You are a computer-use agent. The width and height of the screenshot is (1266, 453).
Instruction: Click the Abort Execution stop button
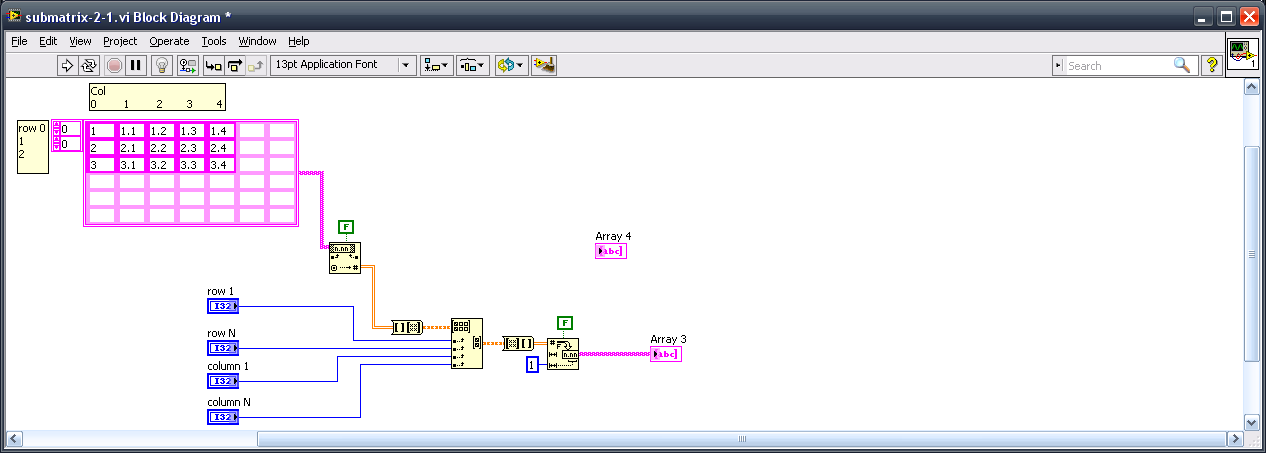114,65
